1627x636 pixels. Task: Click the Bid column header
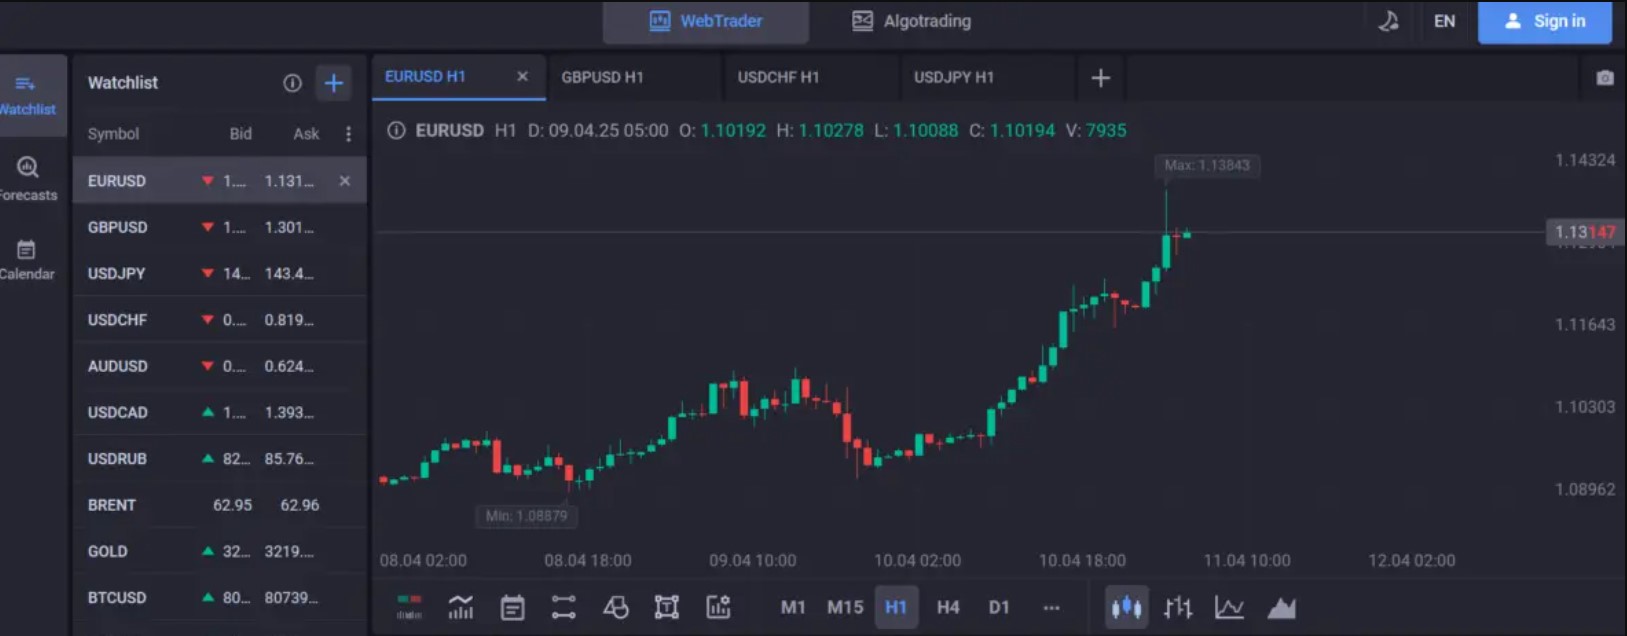point(240,134)
